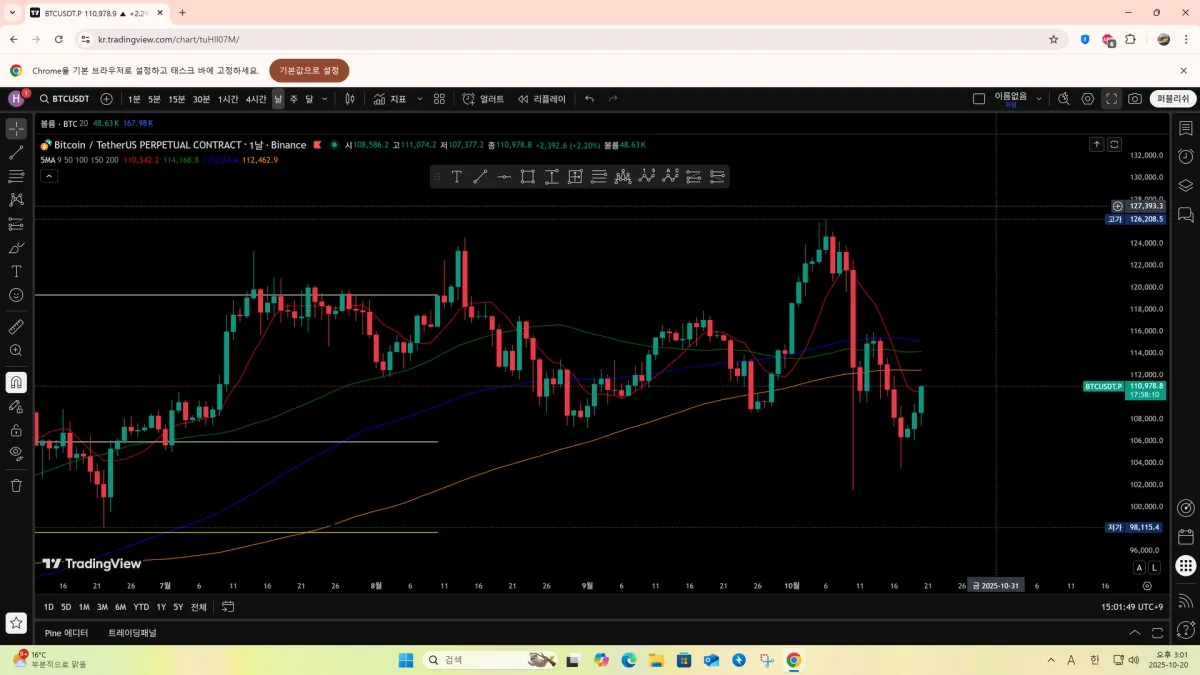
Task: Open the BTCUSDT symbol search
Action: point(65,99)
